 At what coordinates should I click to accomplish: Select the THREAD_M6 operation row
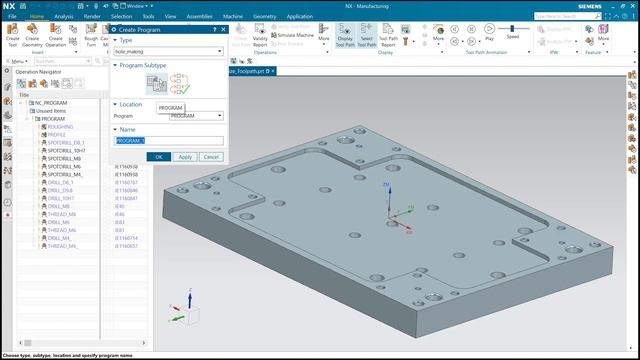click(x=62, y=230)
